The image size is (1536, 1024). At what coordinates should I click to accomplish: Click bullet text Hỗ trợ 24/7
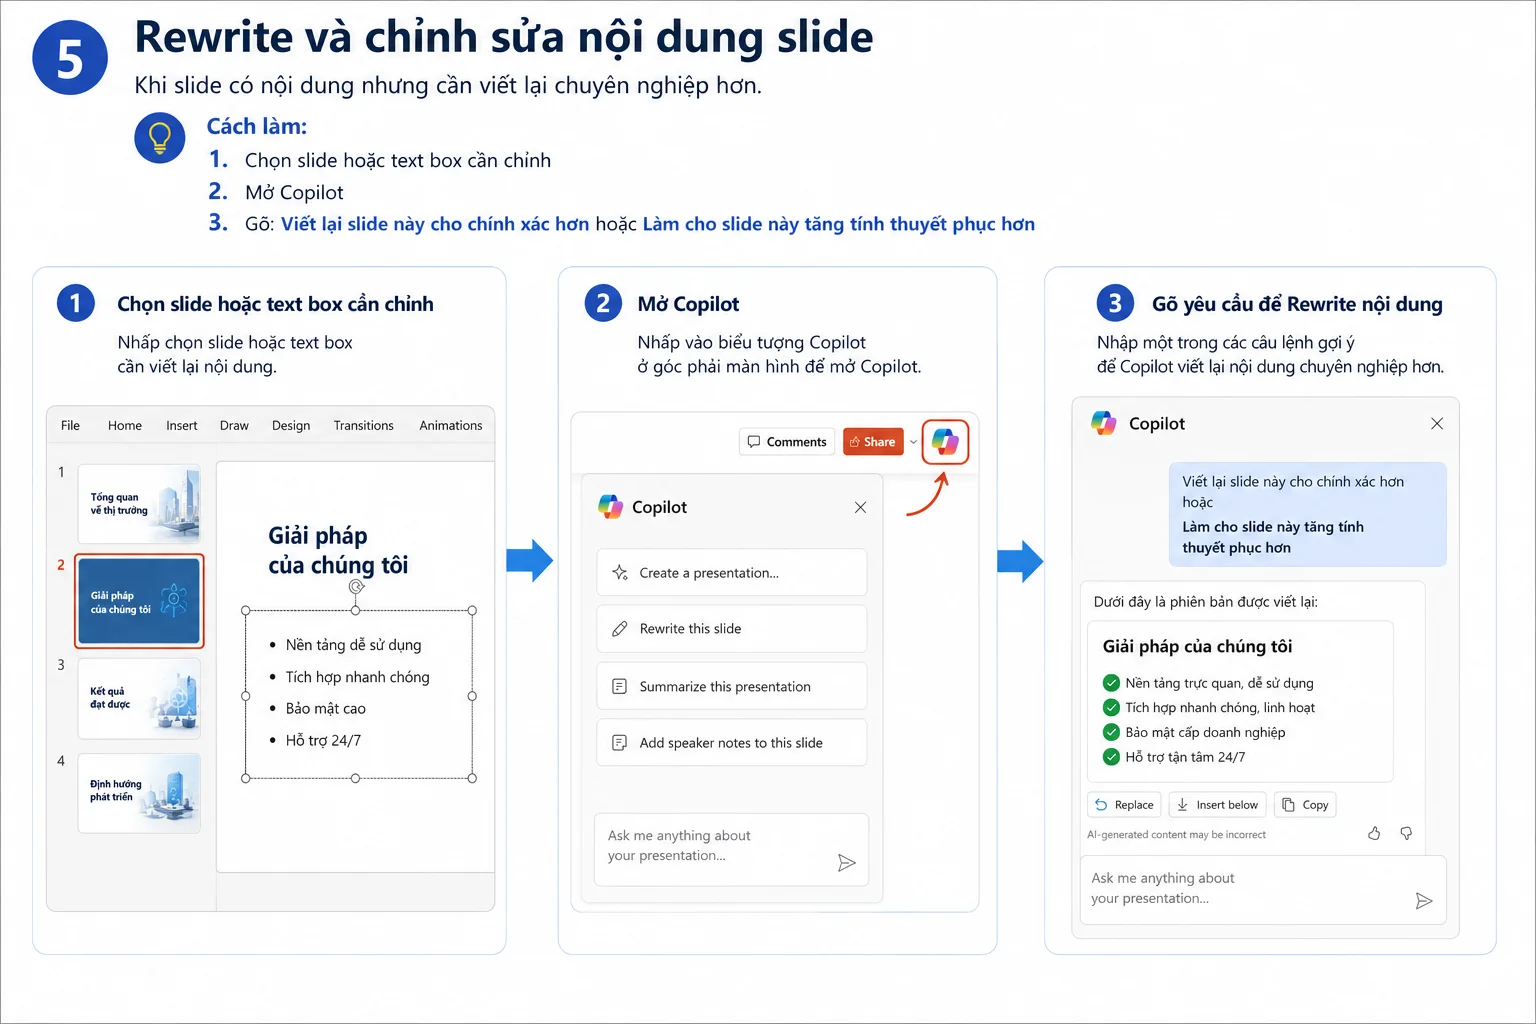point(323,740)
